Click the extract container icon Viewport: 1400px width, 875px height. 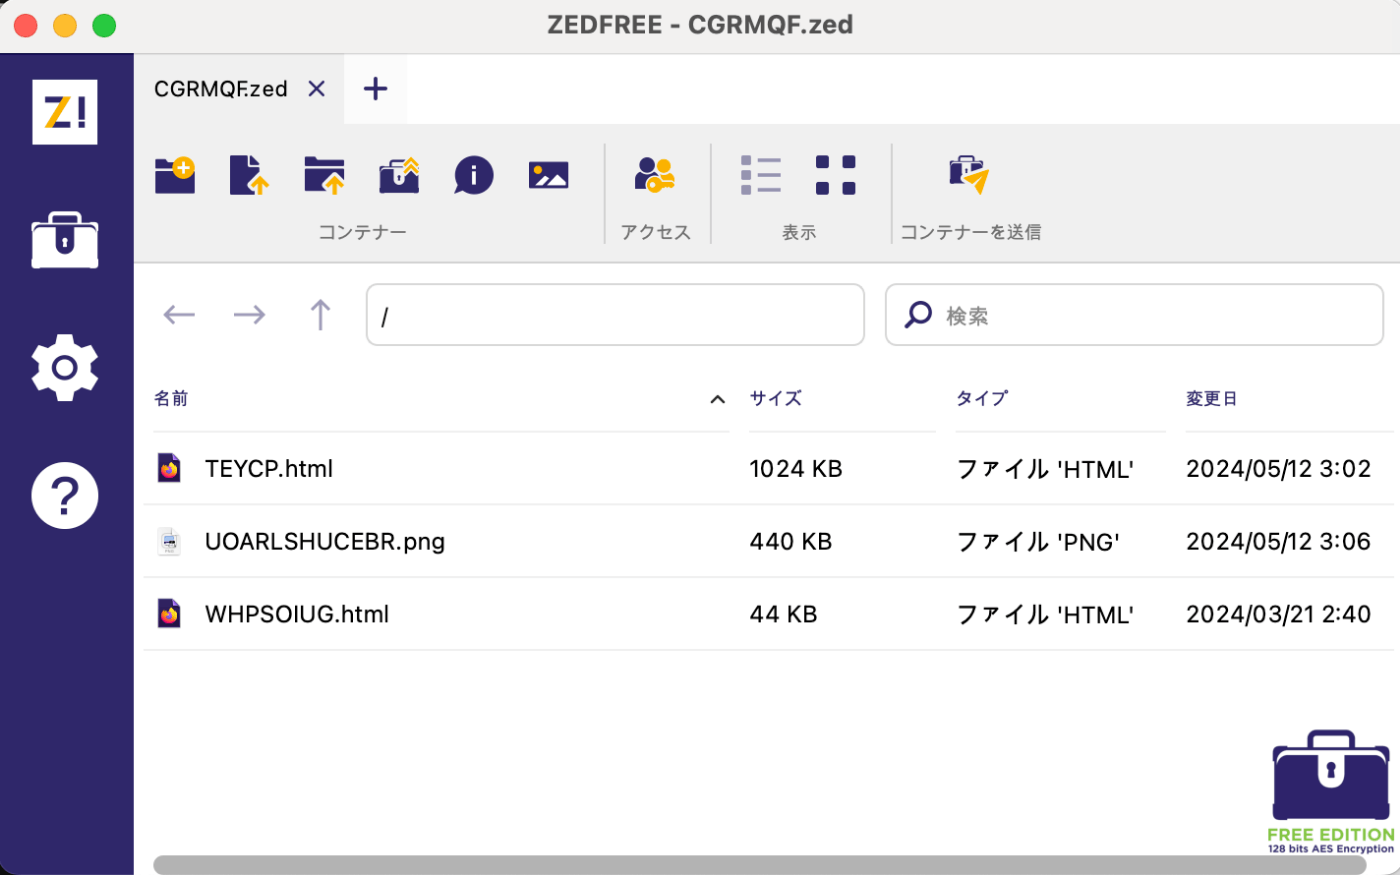(x=399, y=175)
